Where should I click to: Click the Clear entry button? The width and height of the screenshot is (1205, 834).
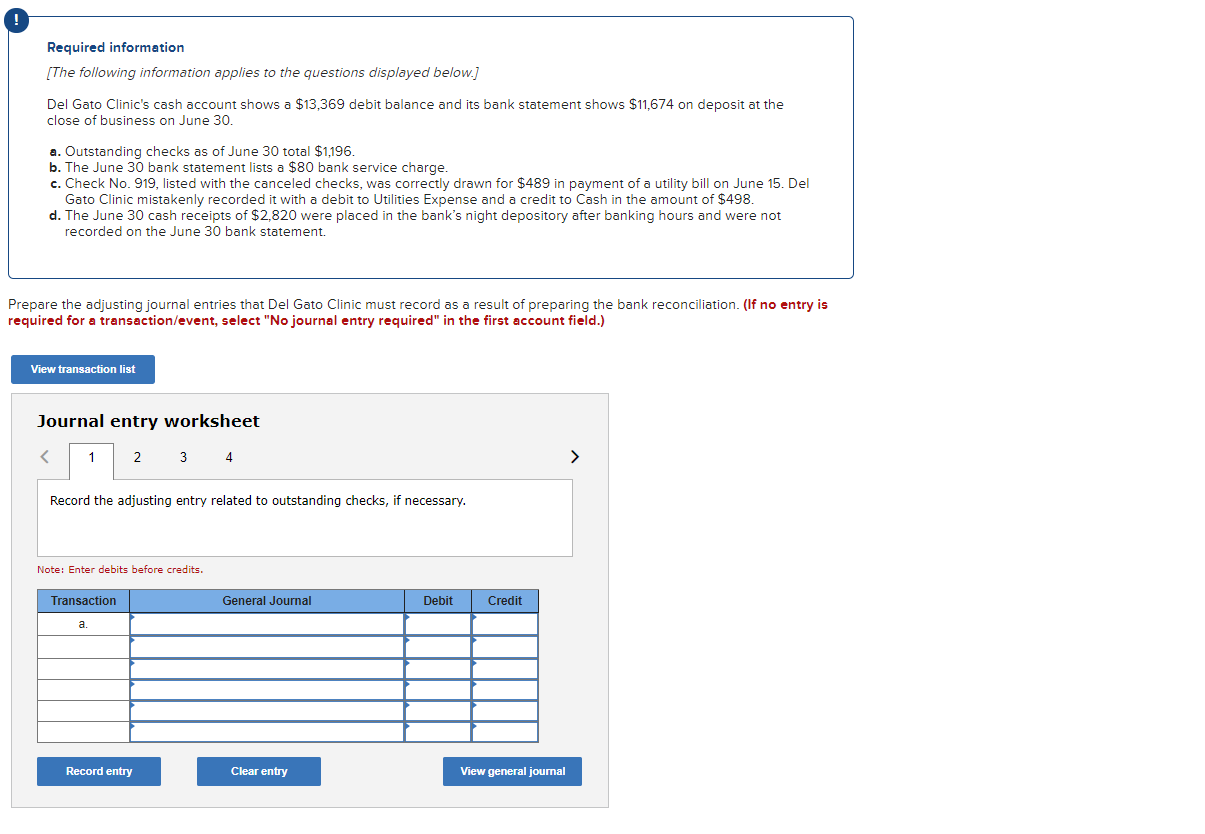coord(259,771)
